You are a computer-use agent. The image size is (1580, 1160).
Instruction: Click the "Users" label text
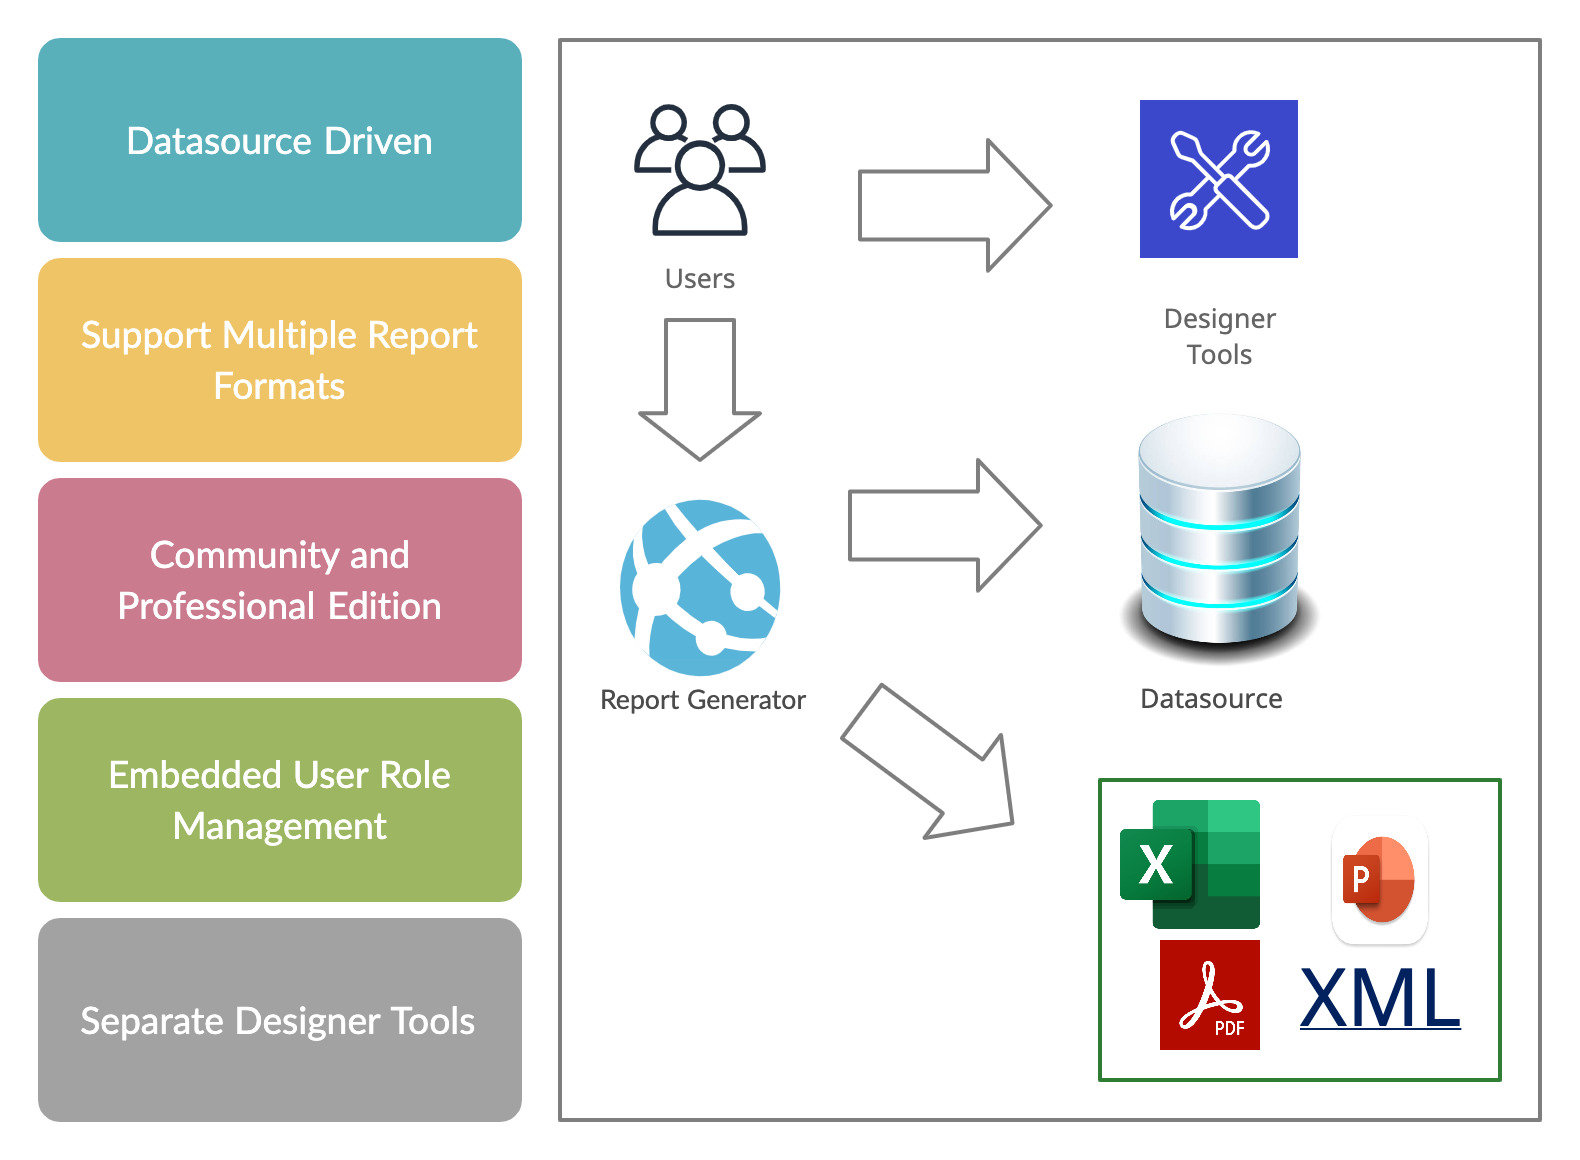700,279
